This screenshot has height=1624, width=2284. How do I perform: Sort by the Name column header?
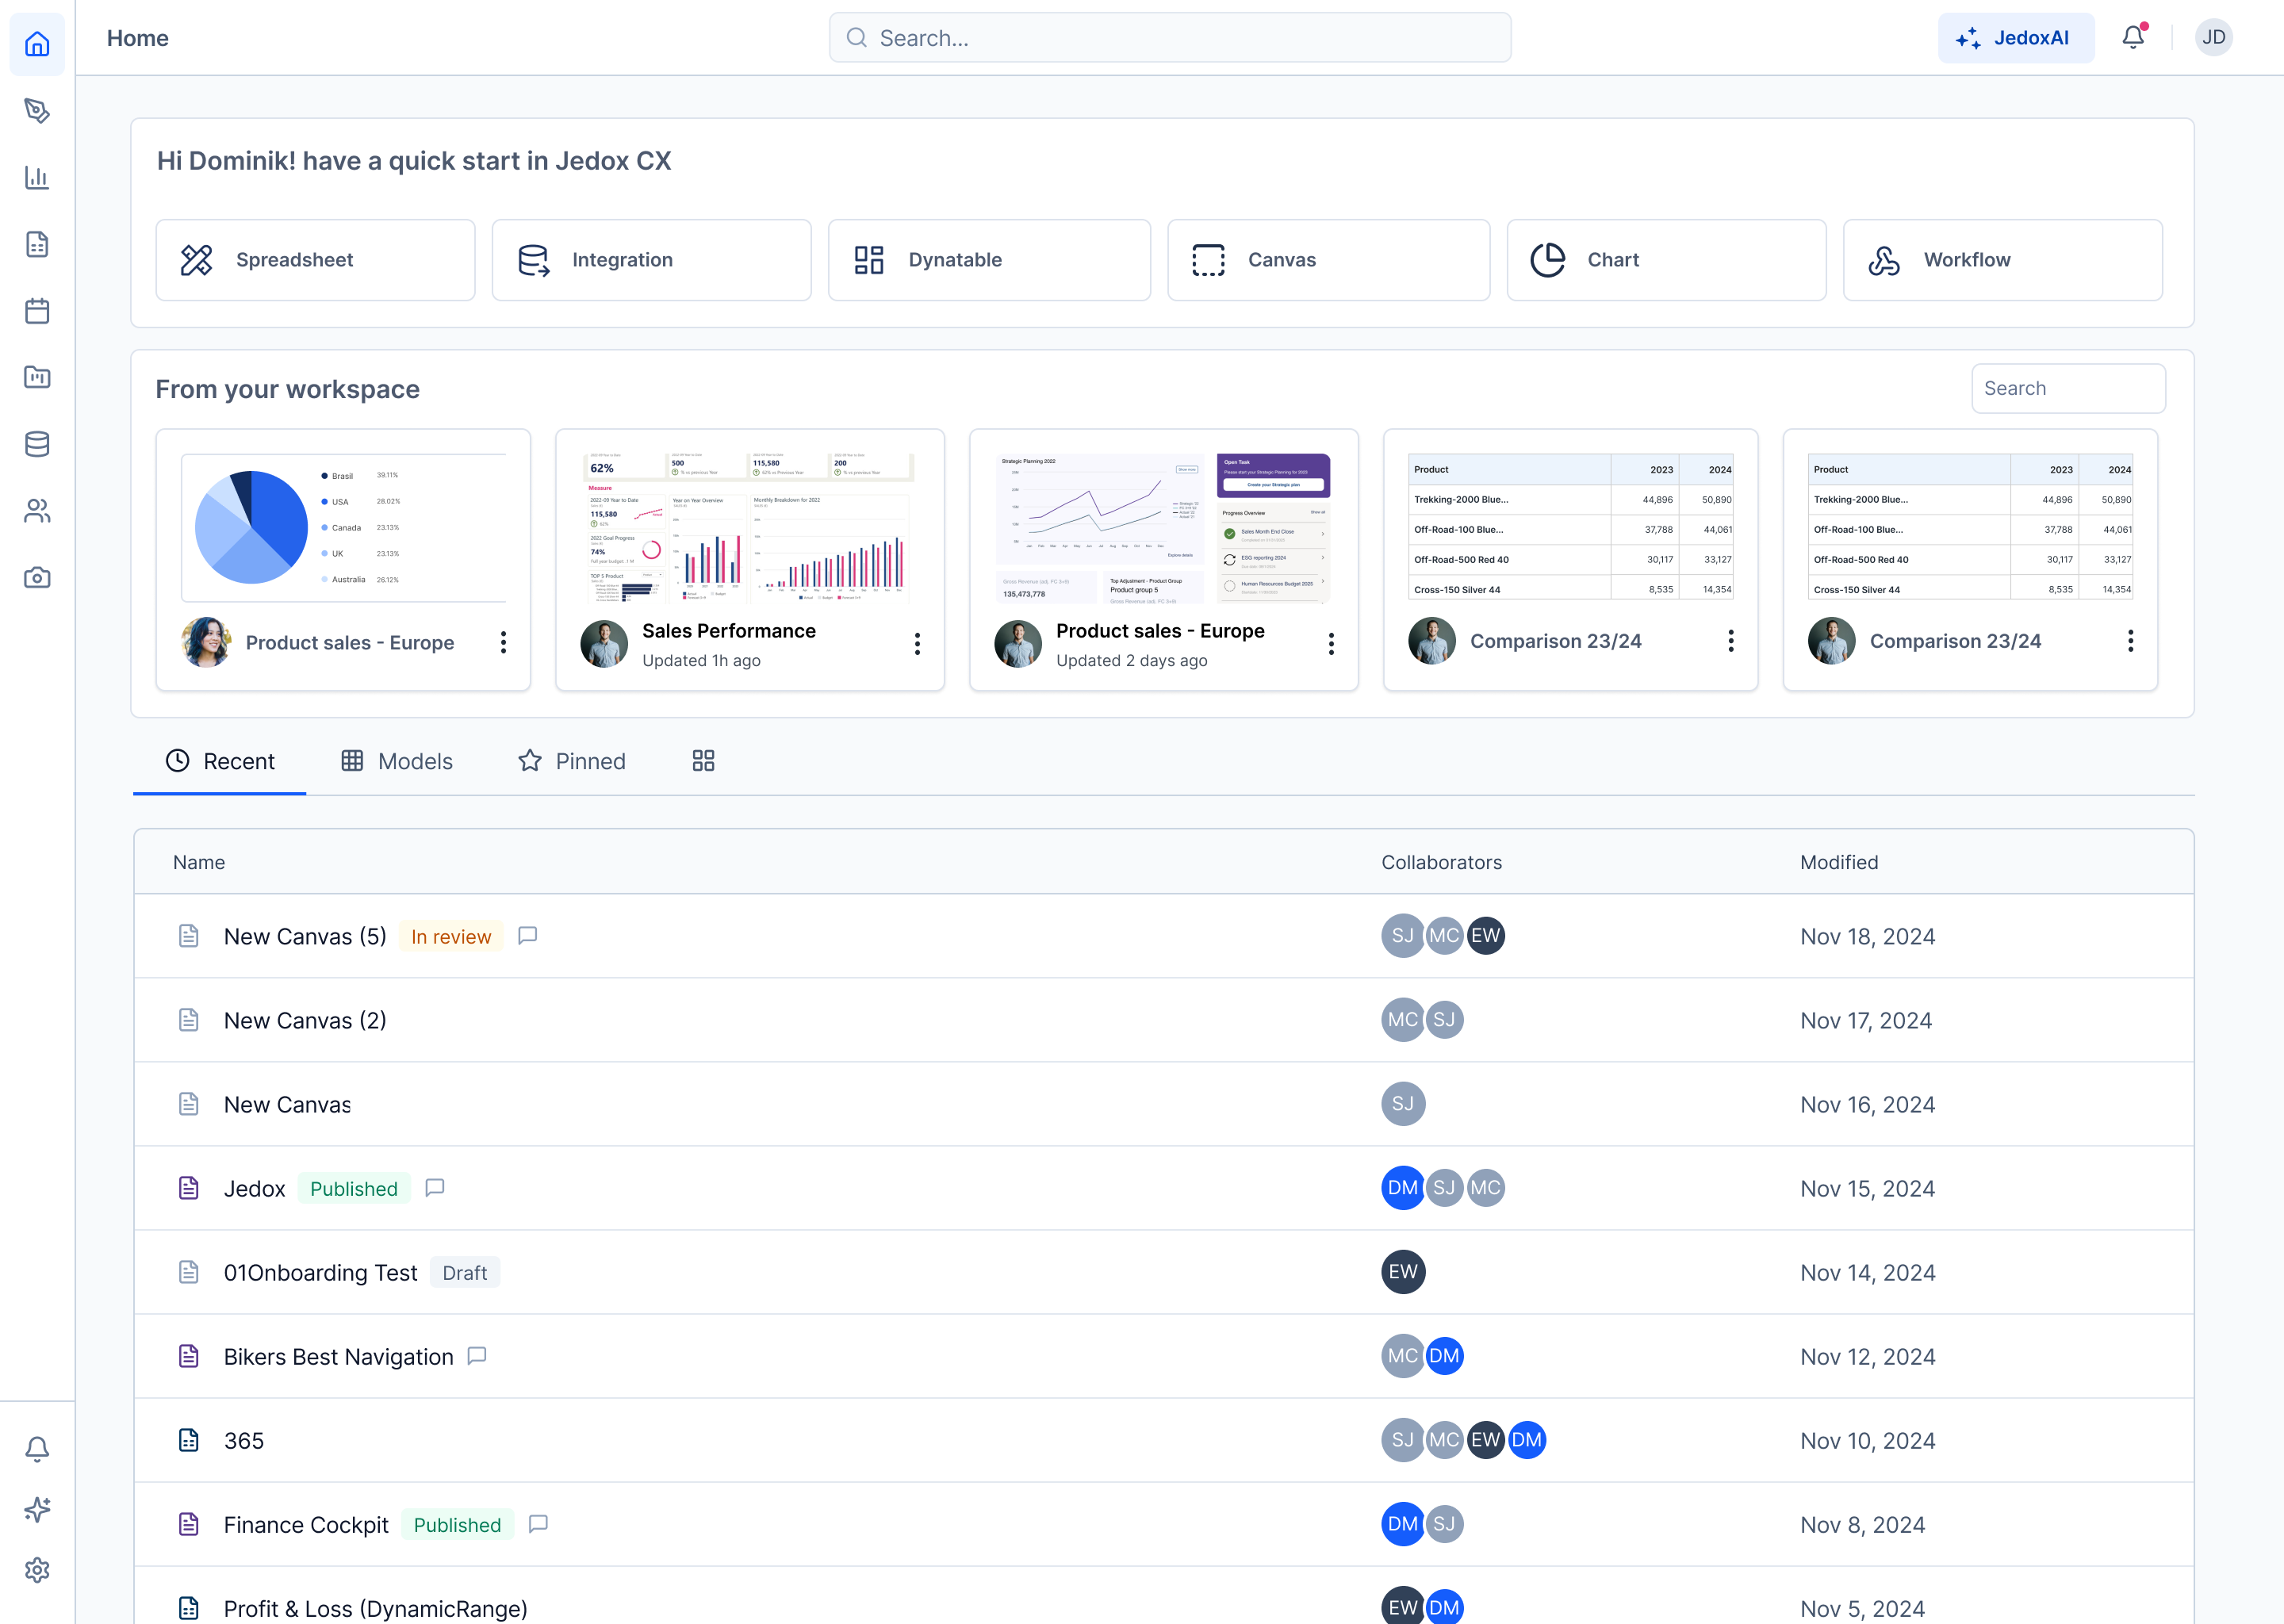pyautogui.click(x=199, y=862)
